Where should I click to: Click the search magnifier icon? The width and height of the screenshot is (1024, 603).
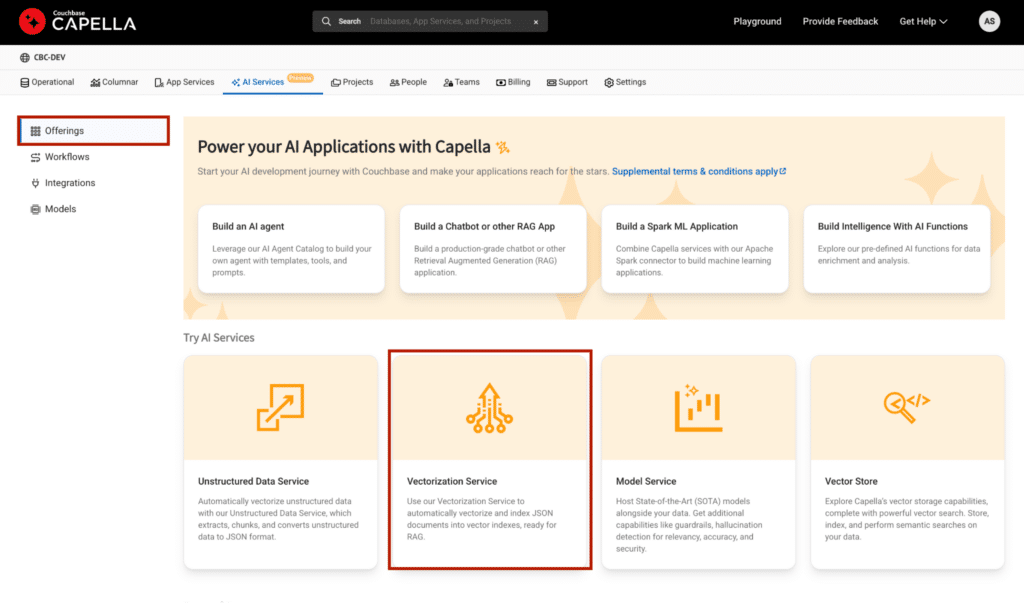[x=326, y=22]
